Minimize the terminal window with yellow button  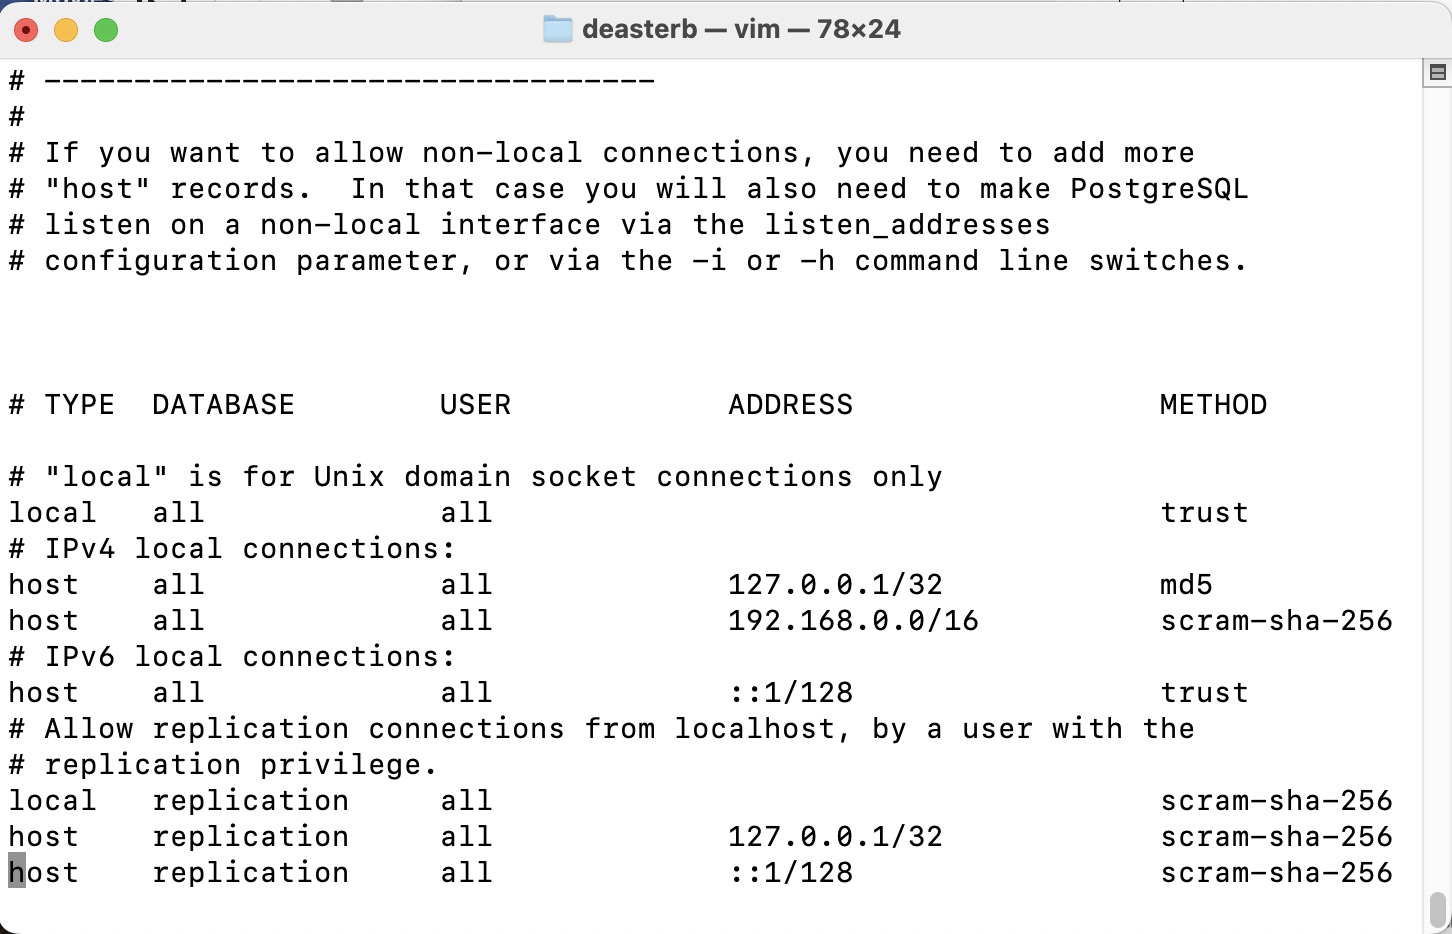click(66, 30)
